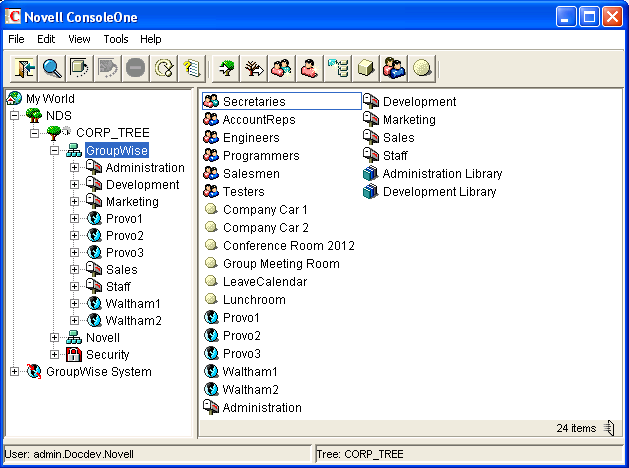Expand the Provo2 node in tree
629x468 pixels.
tap(74, 235)
